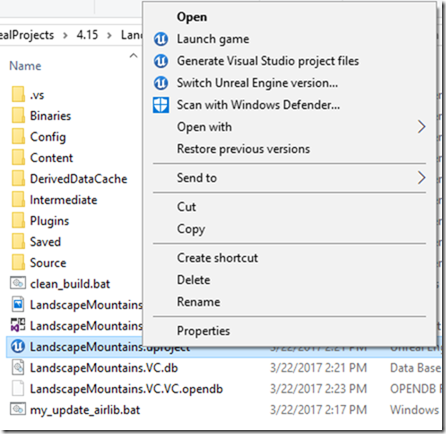Viewport: 446px width, 434px height.
Task: Choose Switch Unreal Engine version
Action: [257, 83]
